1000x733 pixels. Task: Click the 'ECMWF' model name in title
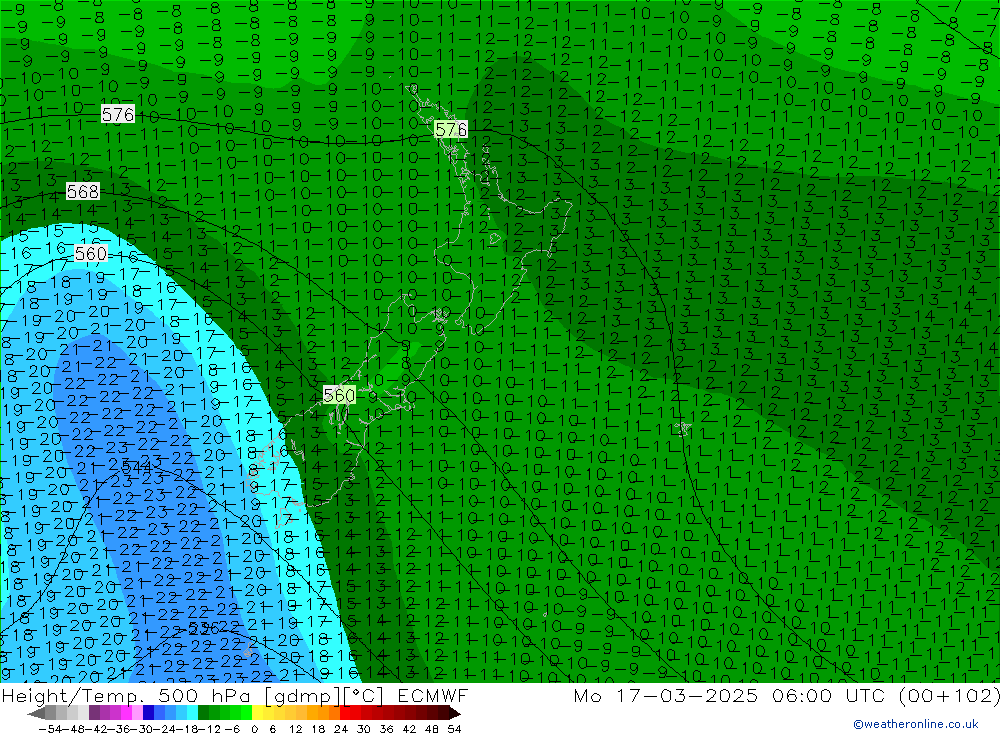coord(432,695)
